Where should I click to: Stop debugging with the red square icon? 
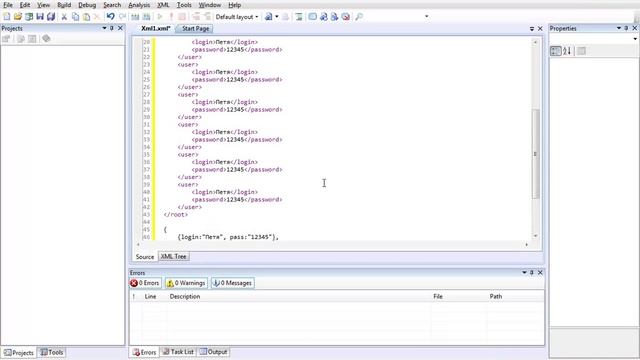[x=182, y=17]
